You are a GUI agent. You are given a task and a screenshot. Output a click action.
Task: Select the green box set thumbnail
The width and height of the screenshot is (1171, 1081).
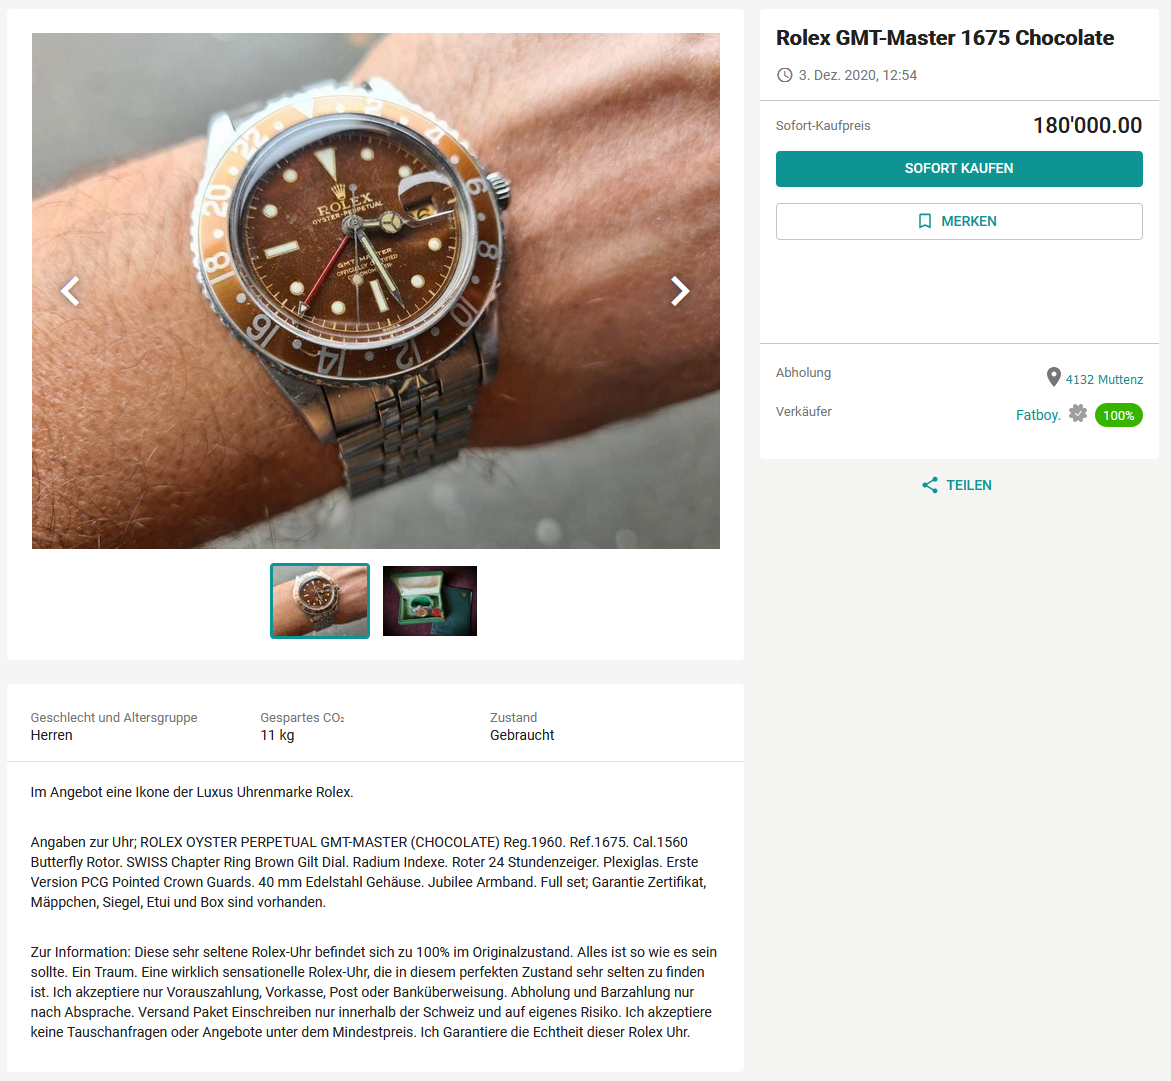click(429, 601)
